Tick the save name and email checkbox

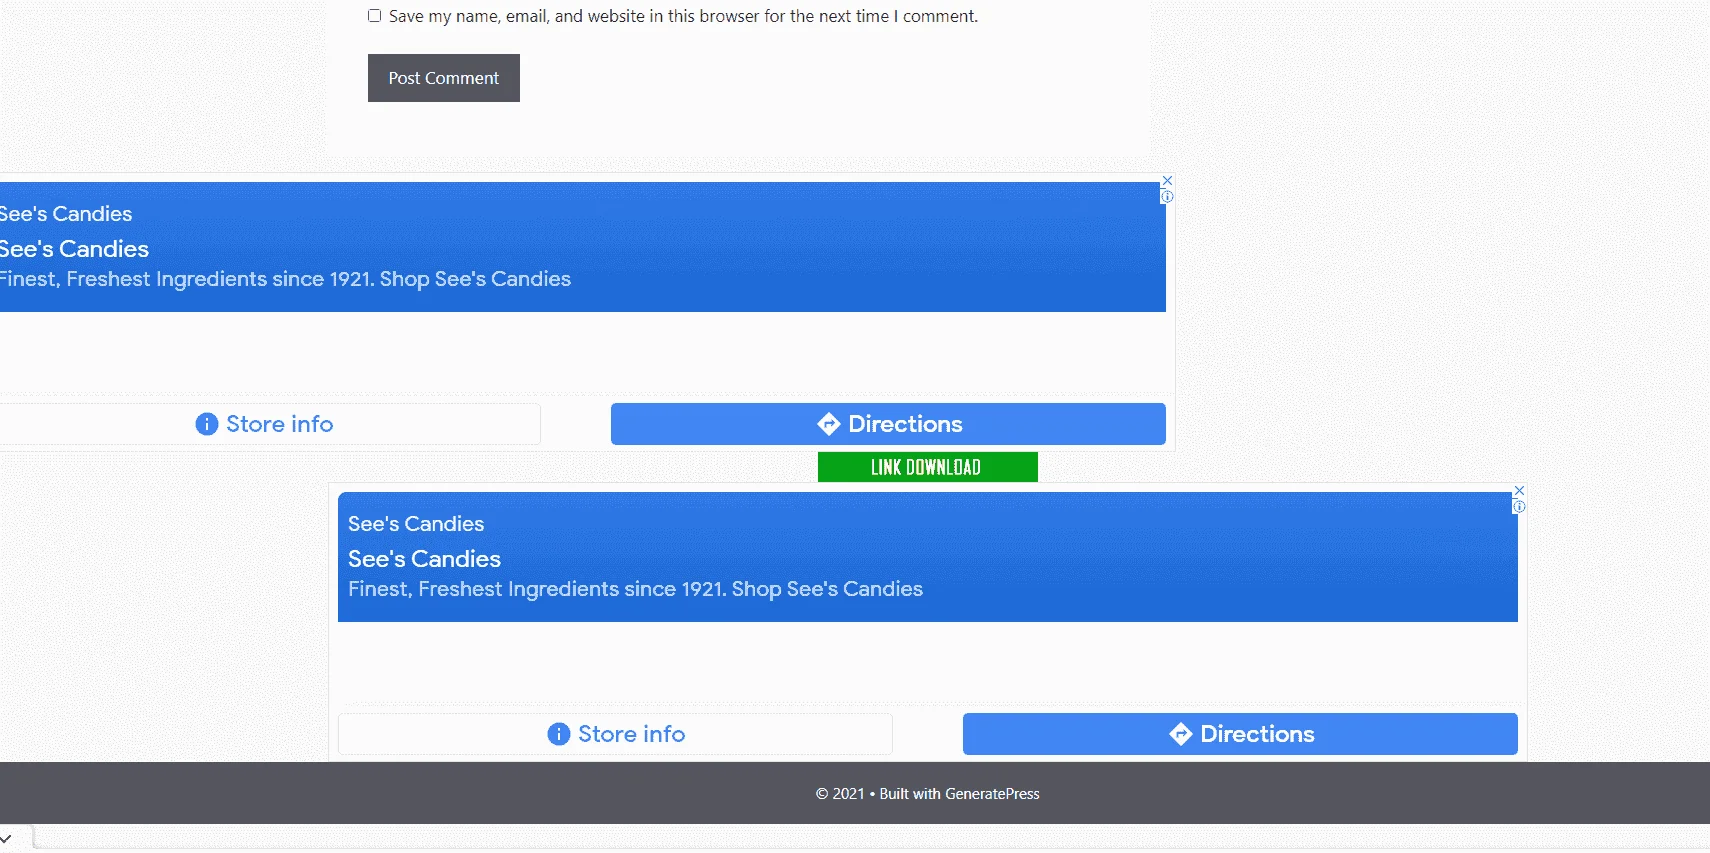[x=375, y=16]
